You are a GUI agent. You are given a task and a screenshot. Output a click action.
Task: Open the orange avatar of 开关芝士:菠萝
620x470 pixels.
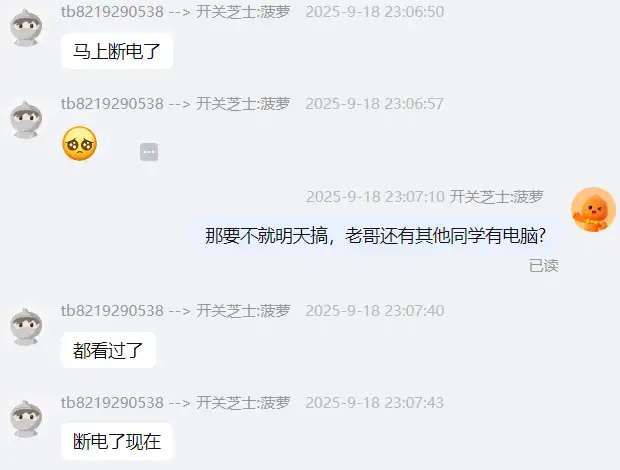593,210
